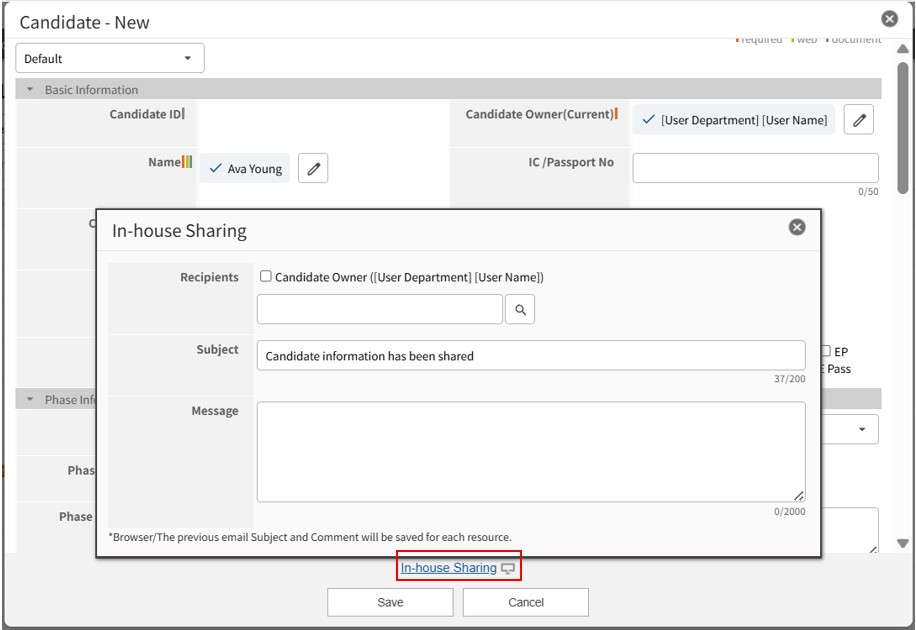Viewport: 916px width, 630px height.
Task: Click into the Message text area
Action: click(x=530, y=452)
